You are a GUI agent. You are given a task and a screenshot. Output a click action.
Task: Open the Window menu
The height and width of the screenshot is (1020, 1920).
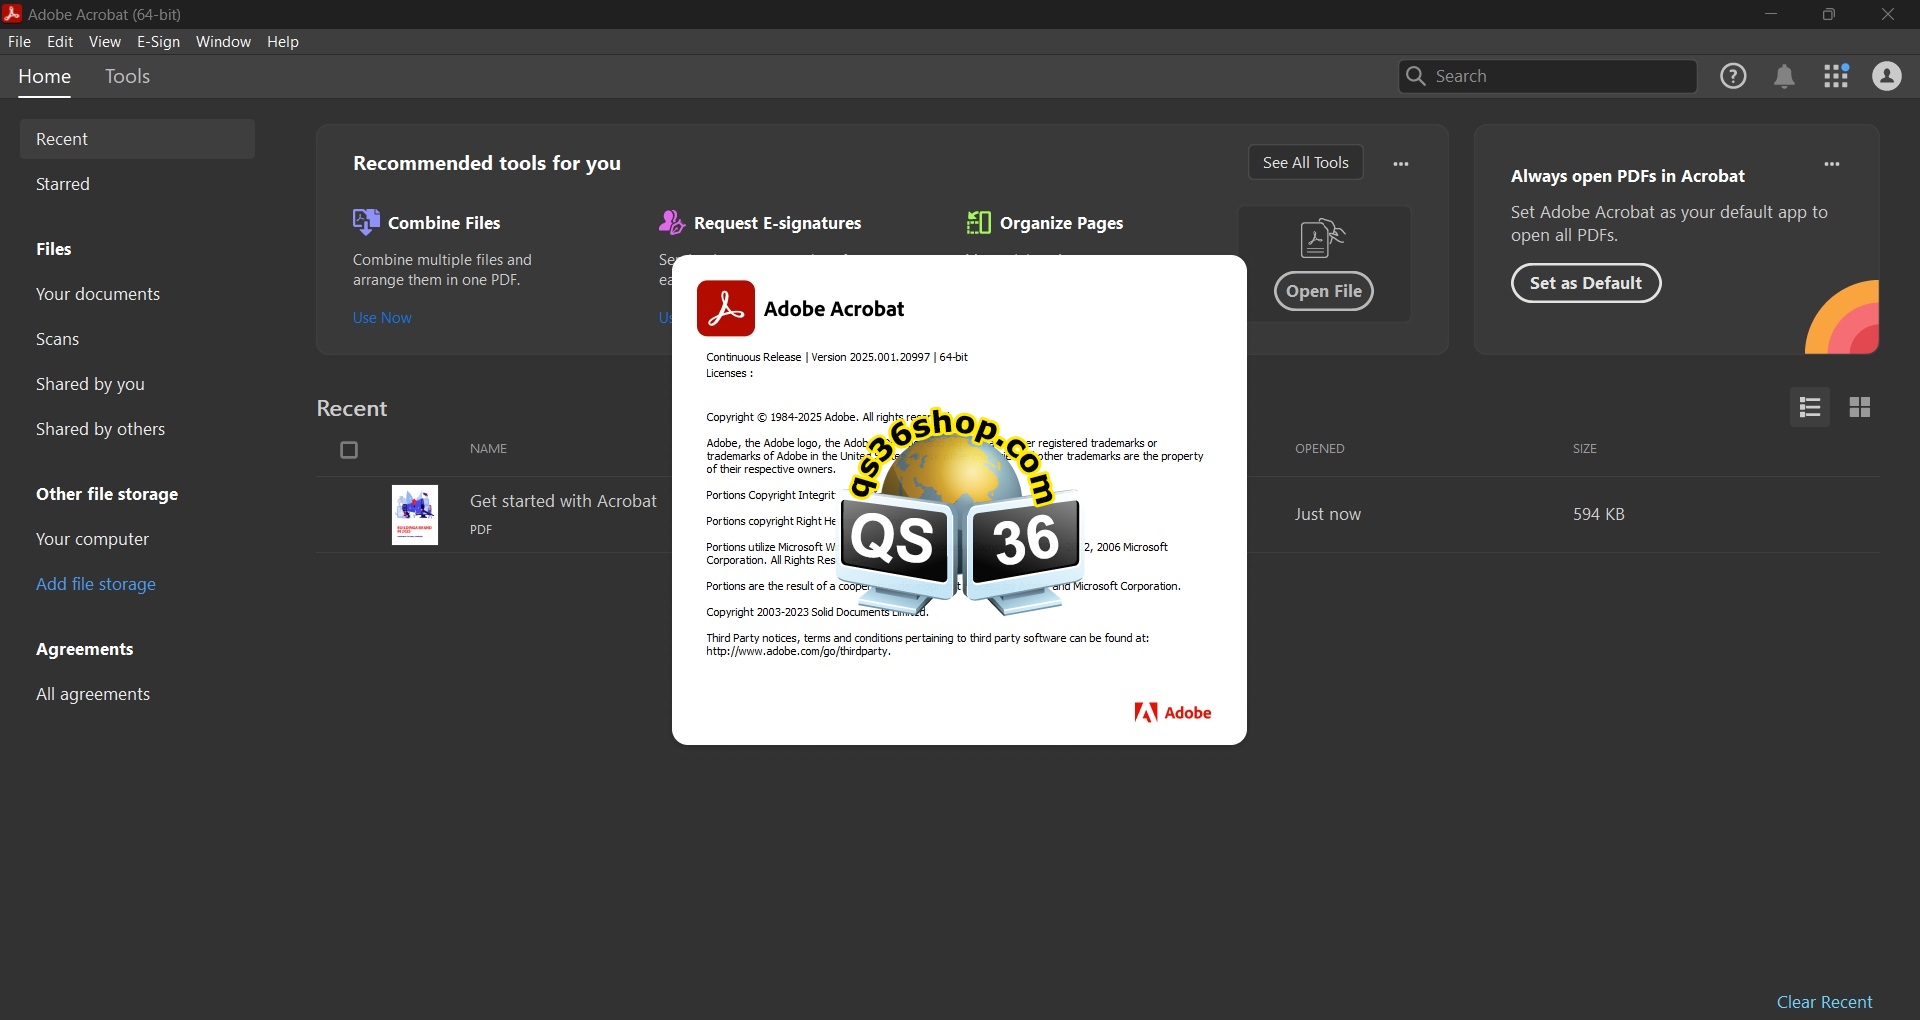tap(223, 42)
